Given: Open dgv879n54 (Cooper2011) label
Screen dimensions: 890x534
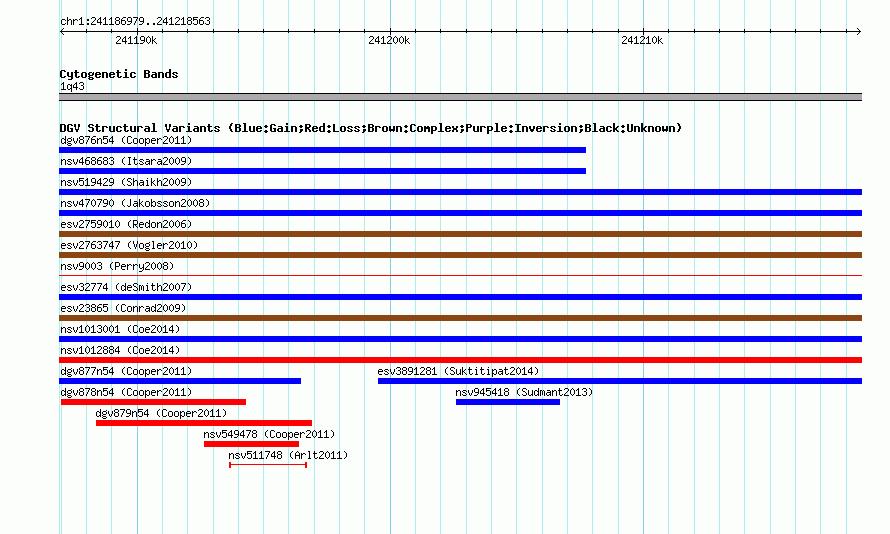Looking at the screenshot, I should coord(161,413).
